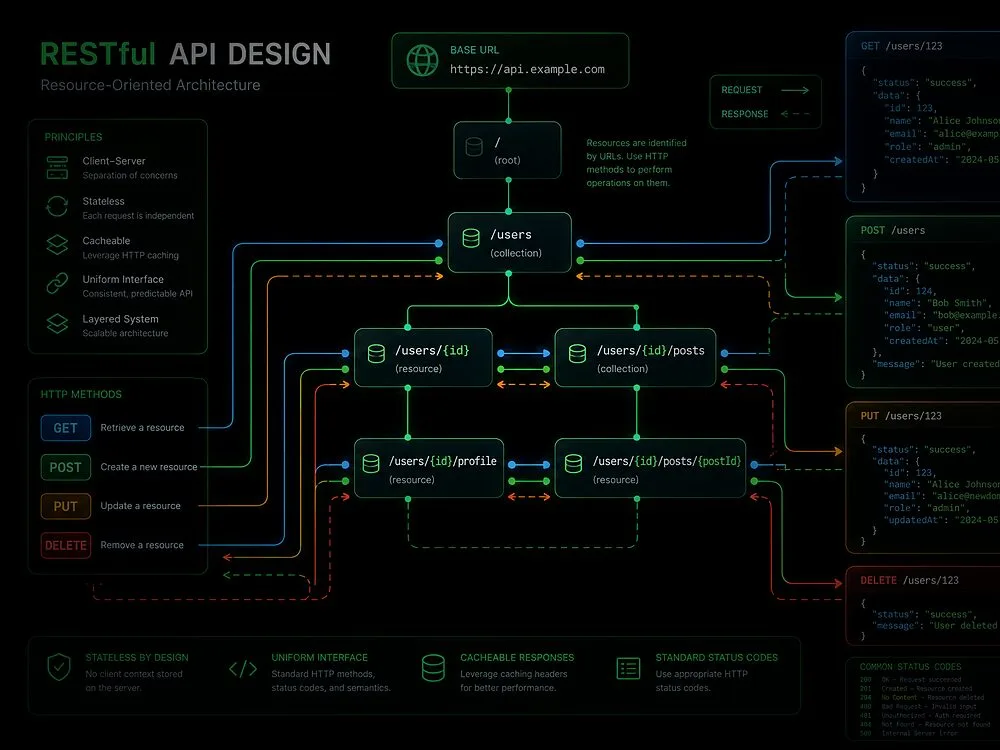This screenshot has width=1000, height=750.
Task: Click the server icon next to Client-Server
Action: (57, 168)
